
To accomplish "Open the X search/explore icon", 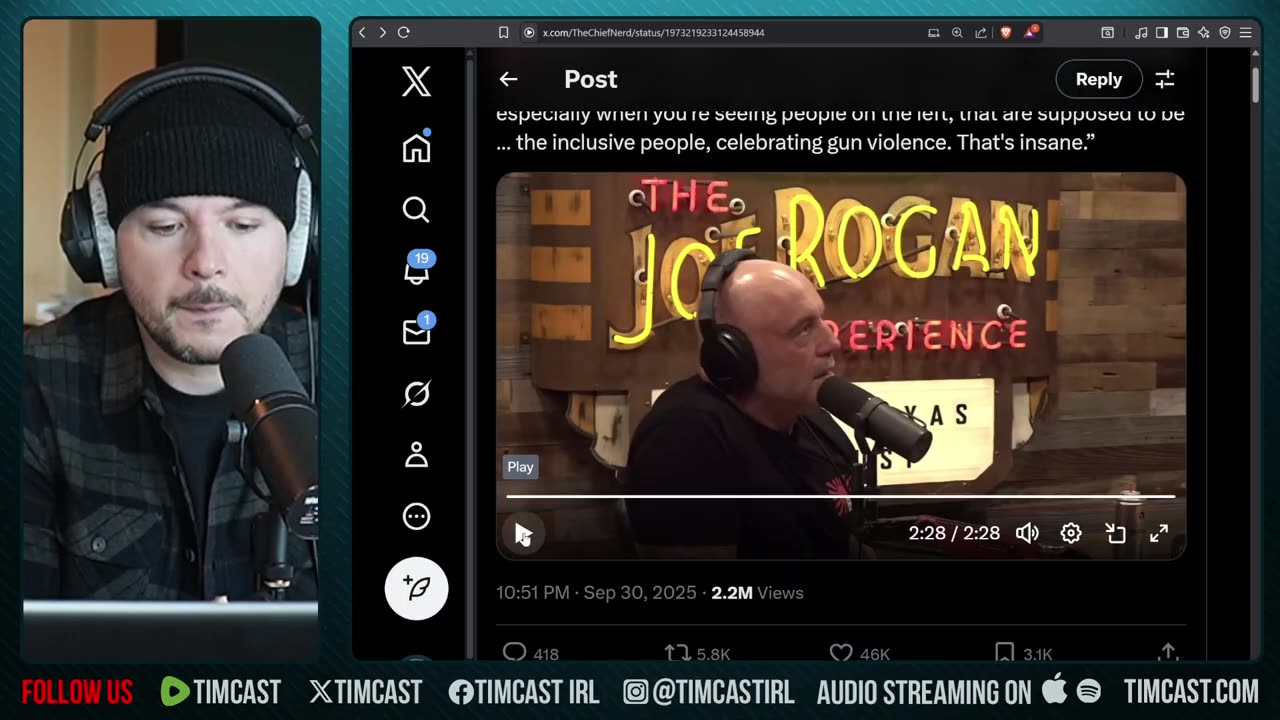I will (416, 209).
